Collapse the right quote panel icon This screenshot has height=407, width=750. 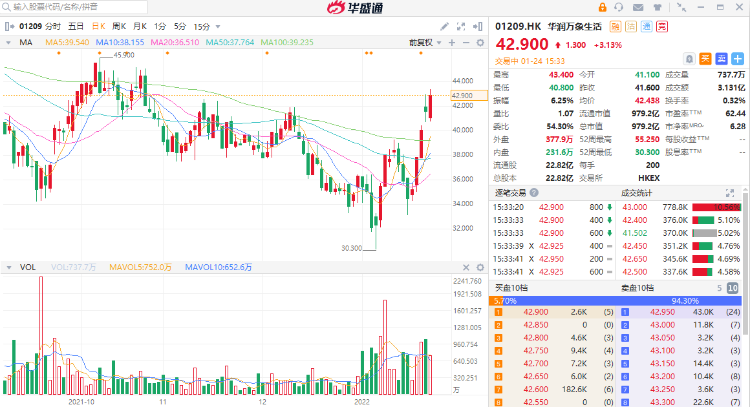477,26
